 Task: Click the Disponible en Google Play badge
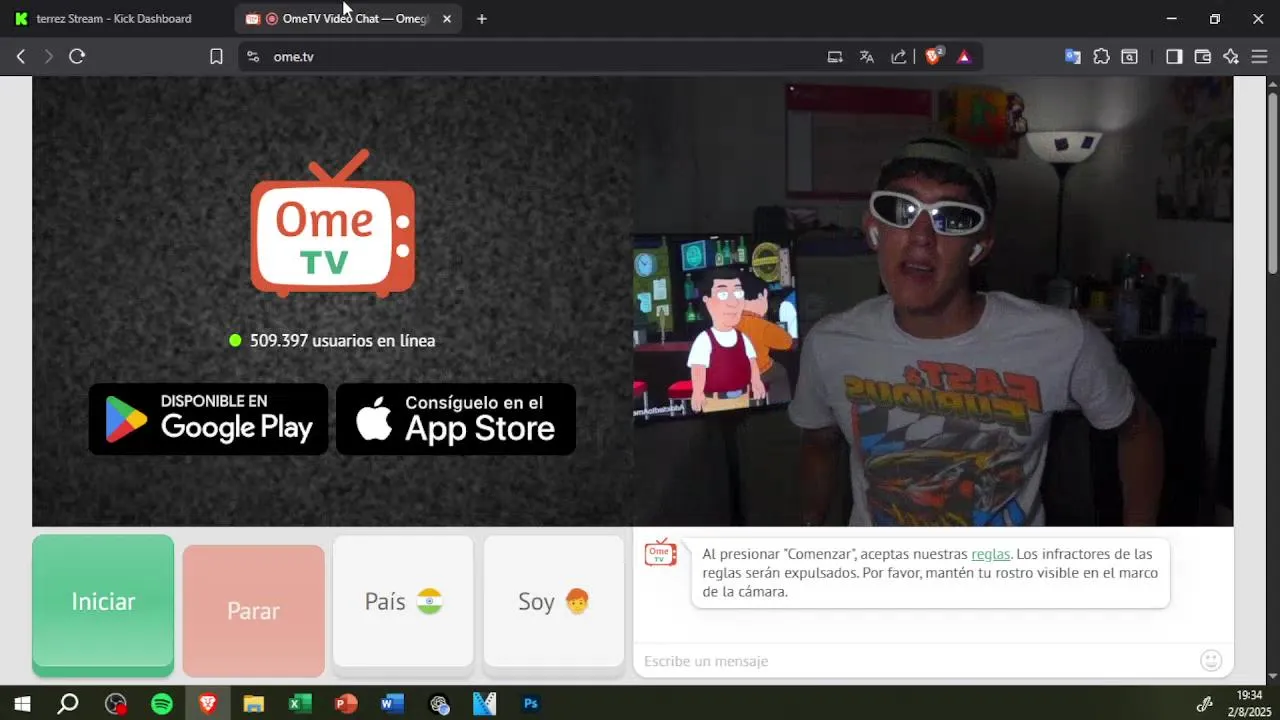[x=209, y=419]
